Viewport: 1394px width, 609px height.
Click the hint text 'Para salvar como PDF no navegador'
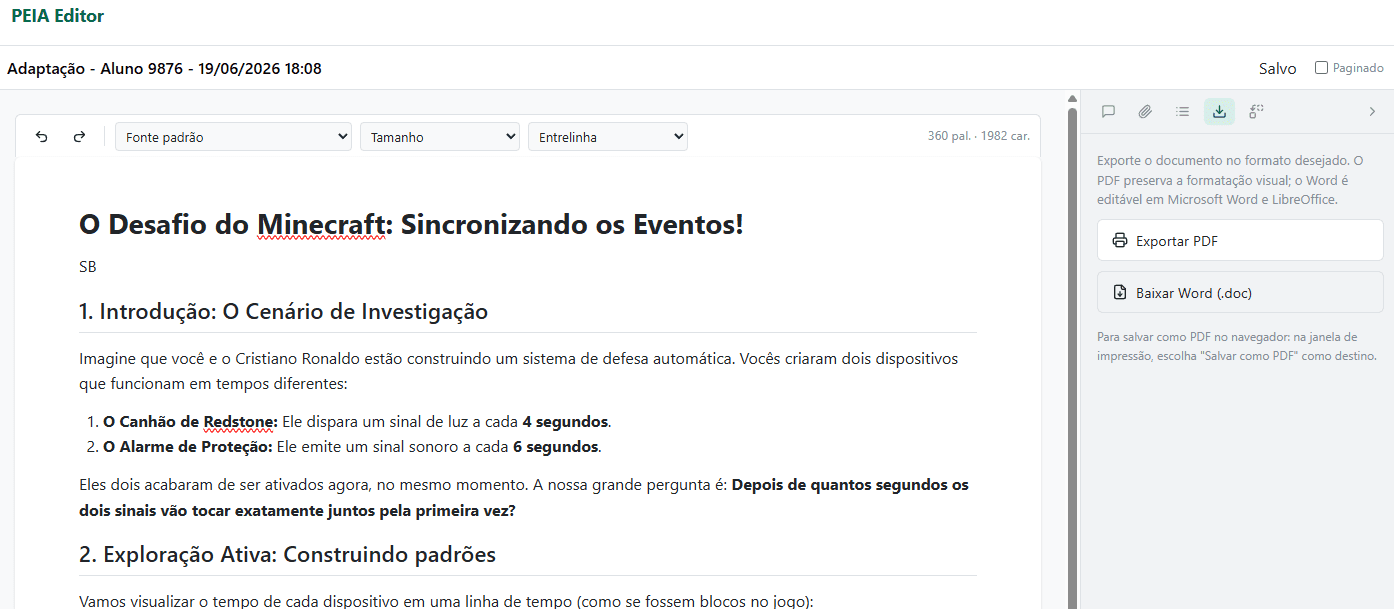click(1237, 346)
